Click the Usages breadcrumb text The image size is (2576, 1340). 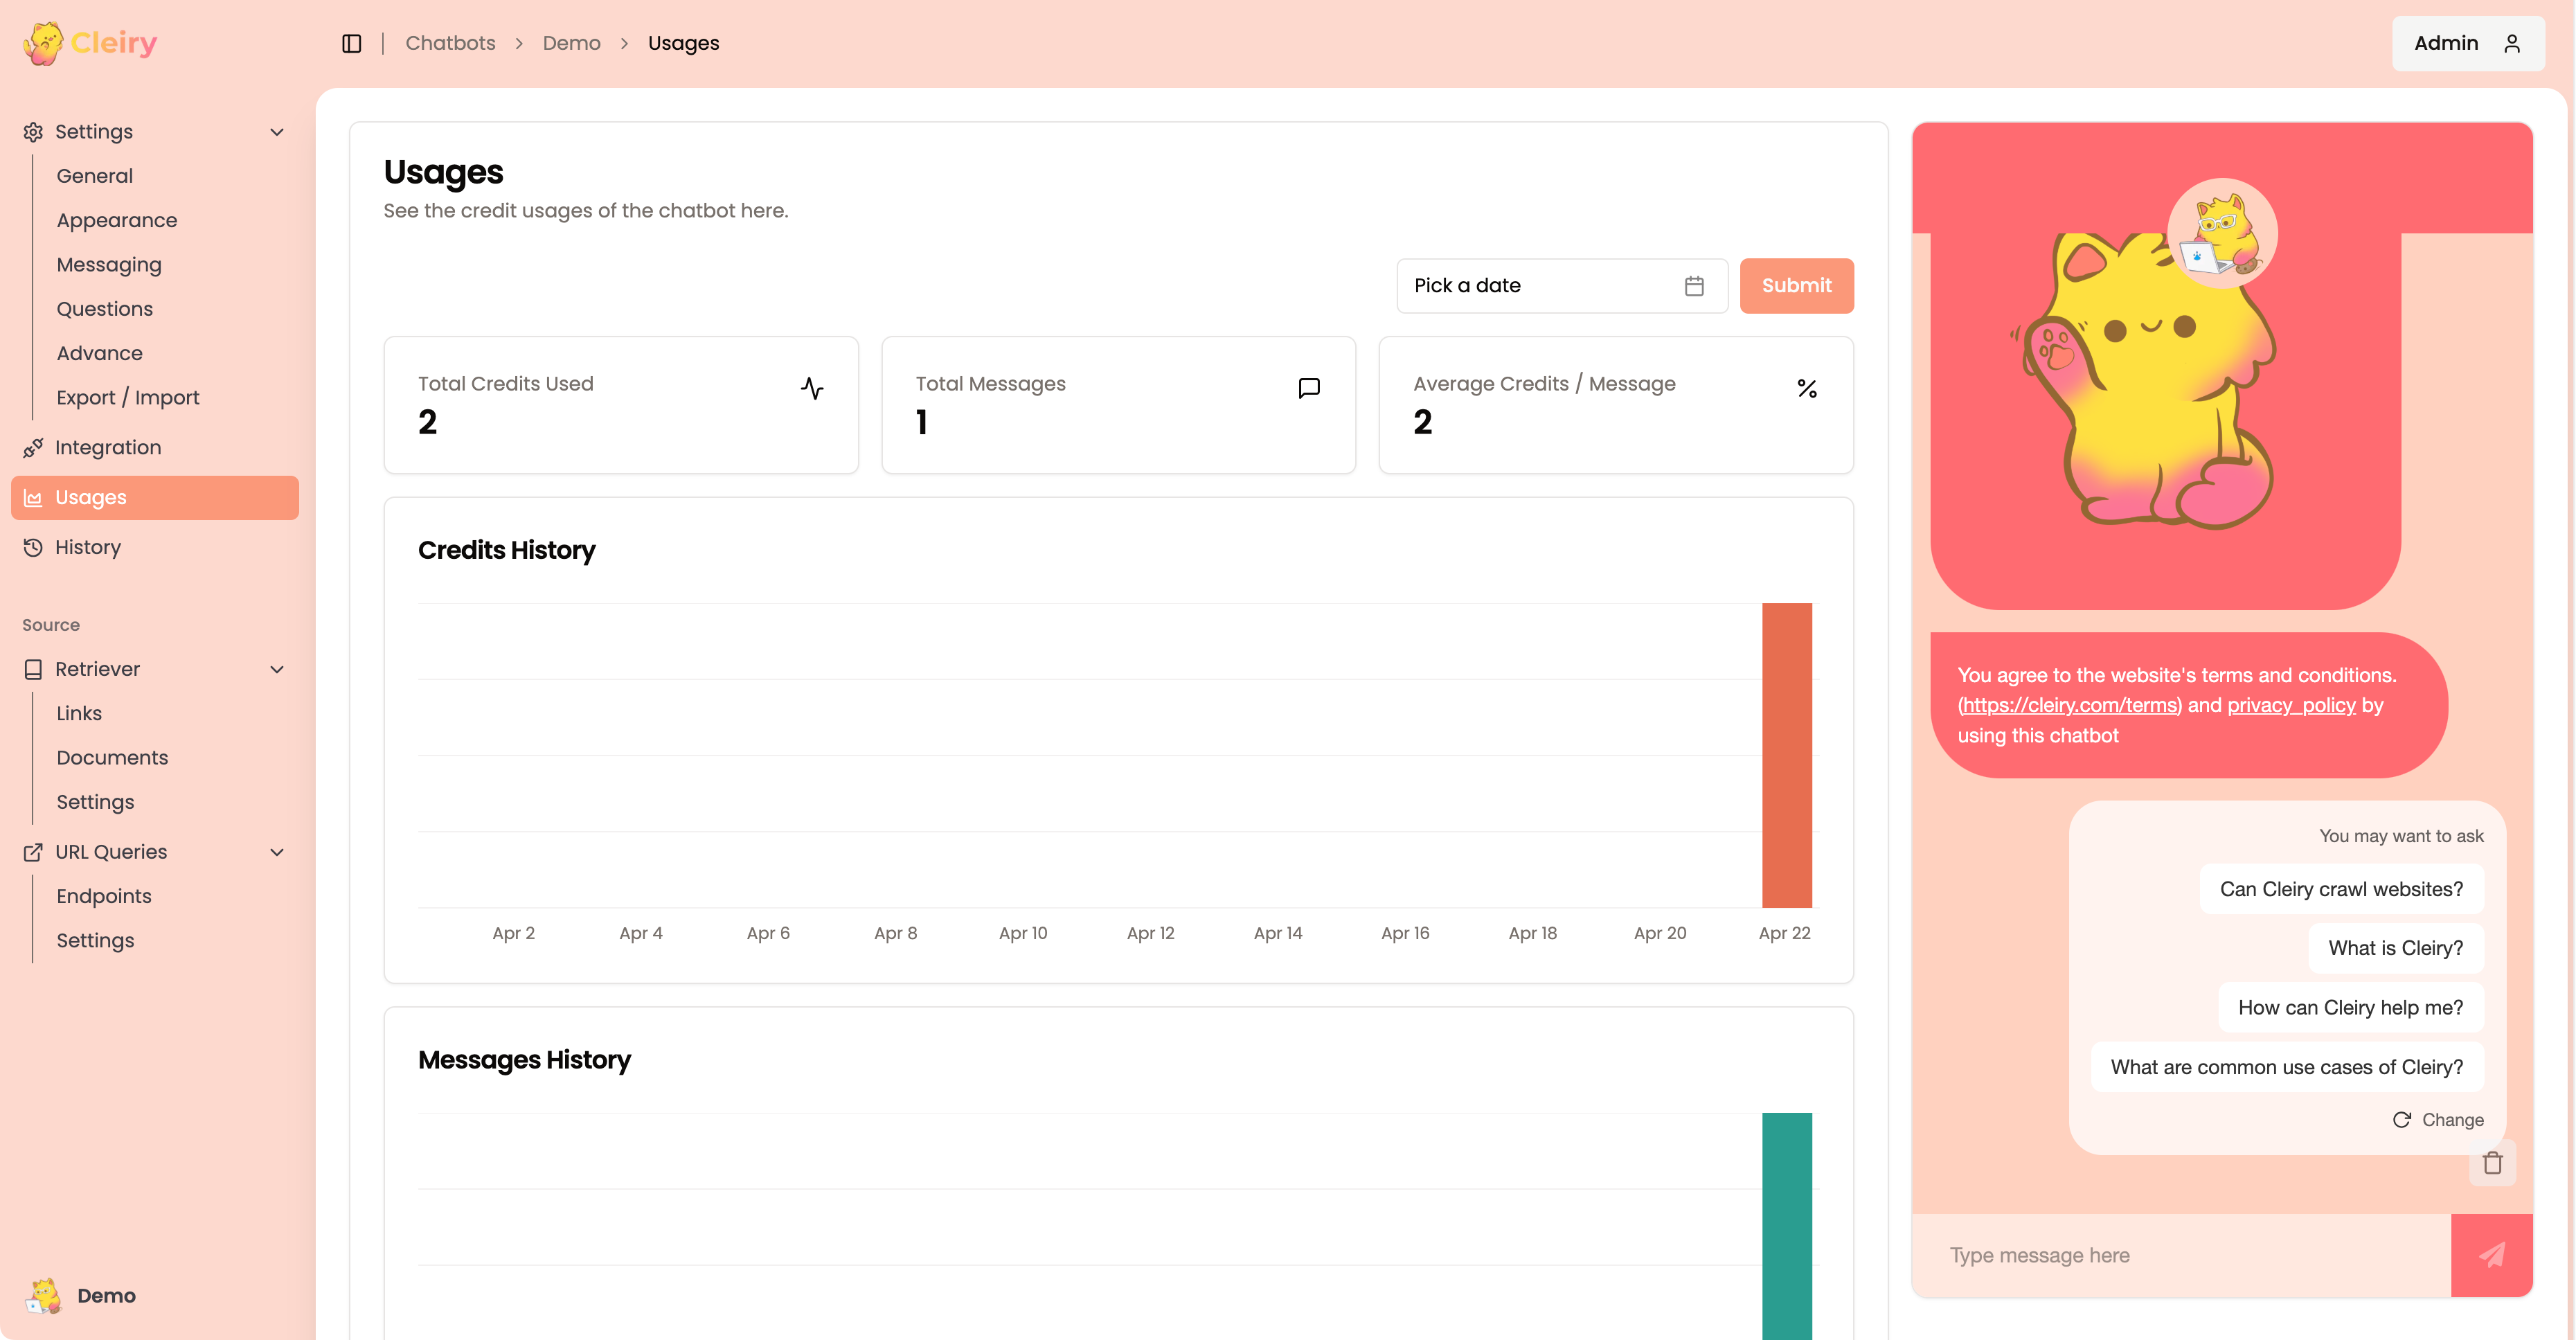click(683, 43)
